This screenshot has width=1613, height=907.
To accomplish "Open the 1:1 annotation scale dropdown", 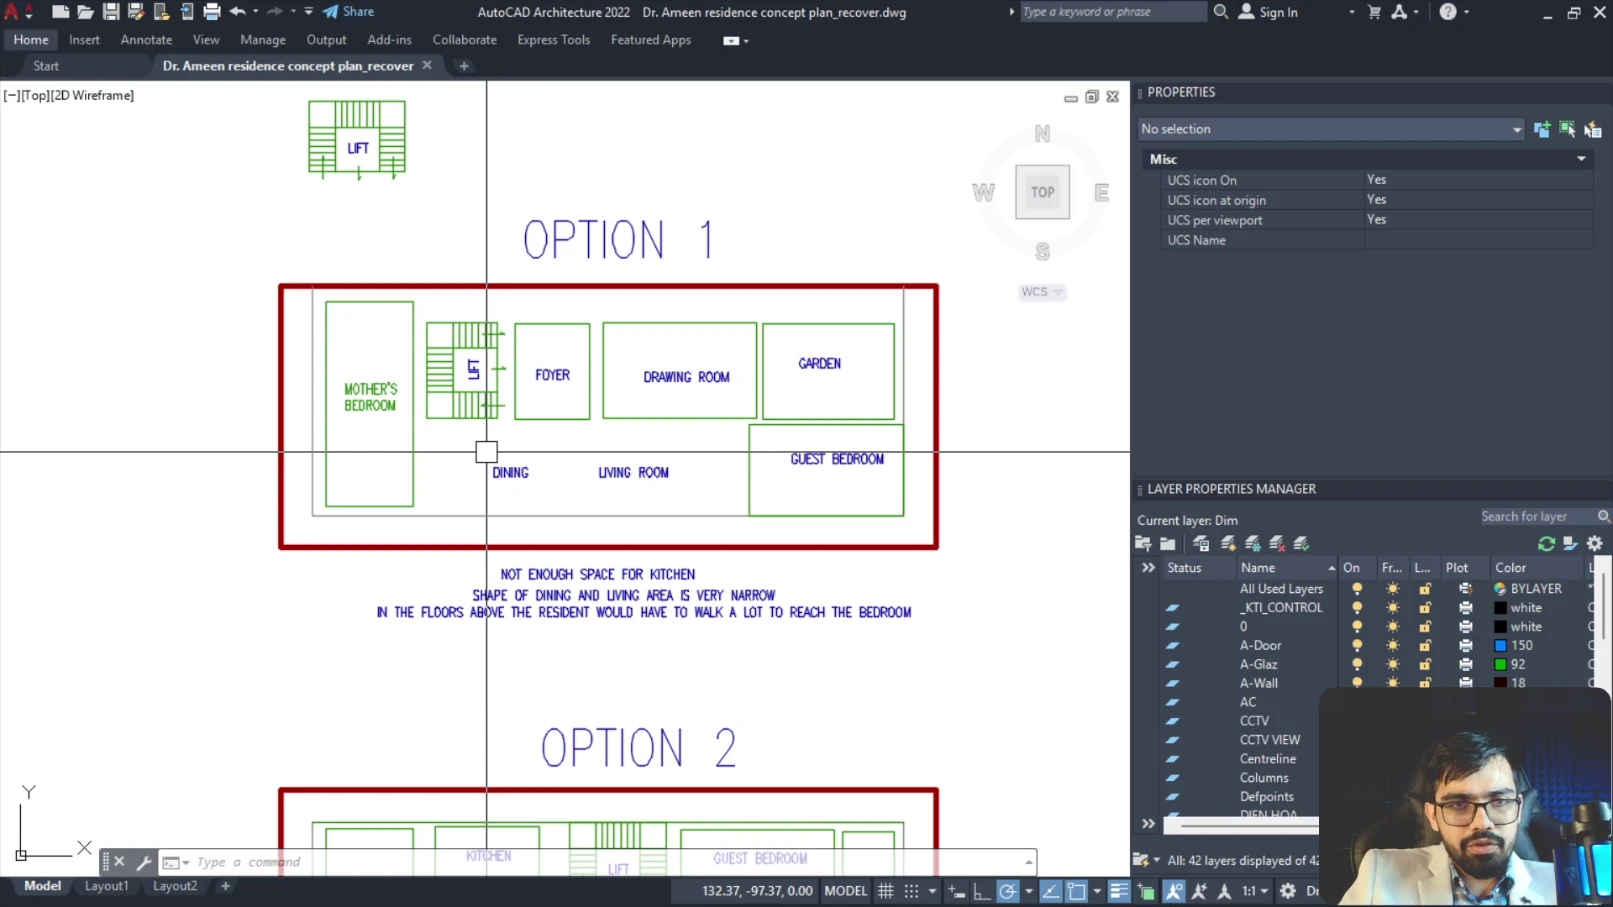I will [x=1255, y=891].
